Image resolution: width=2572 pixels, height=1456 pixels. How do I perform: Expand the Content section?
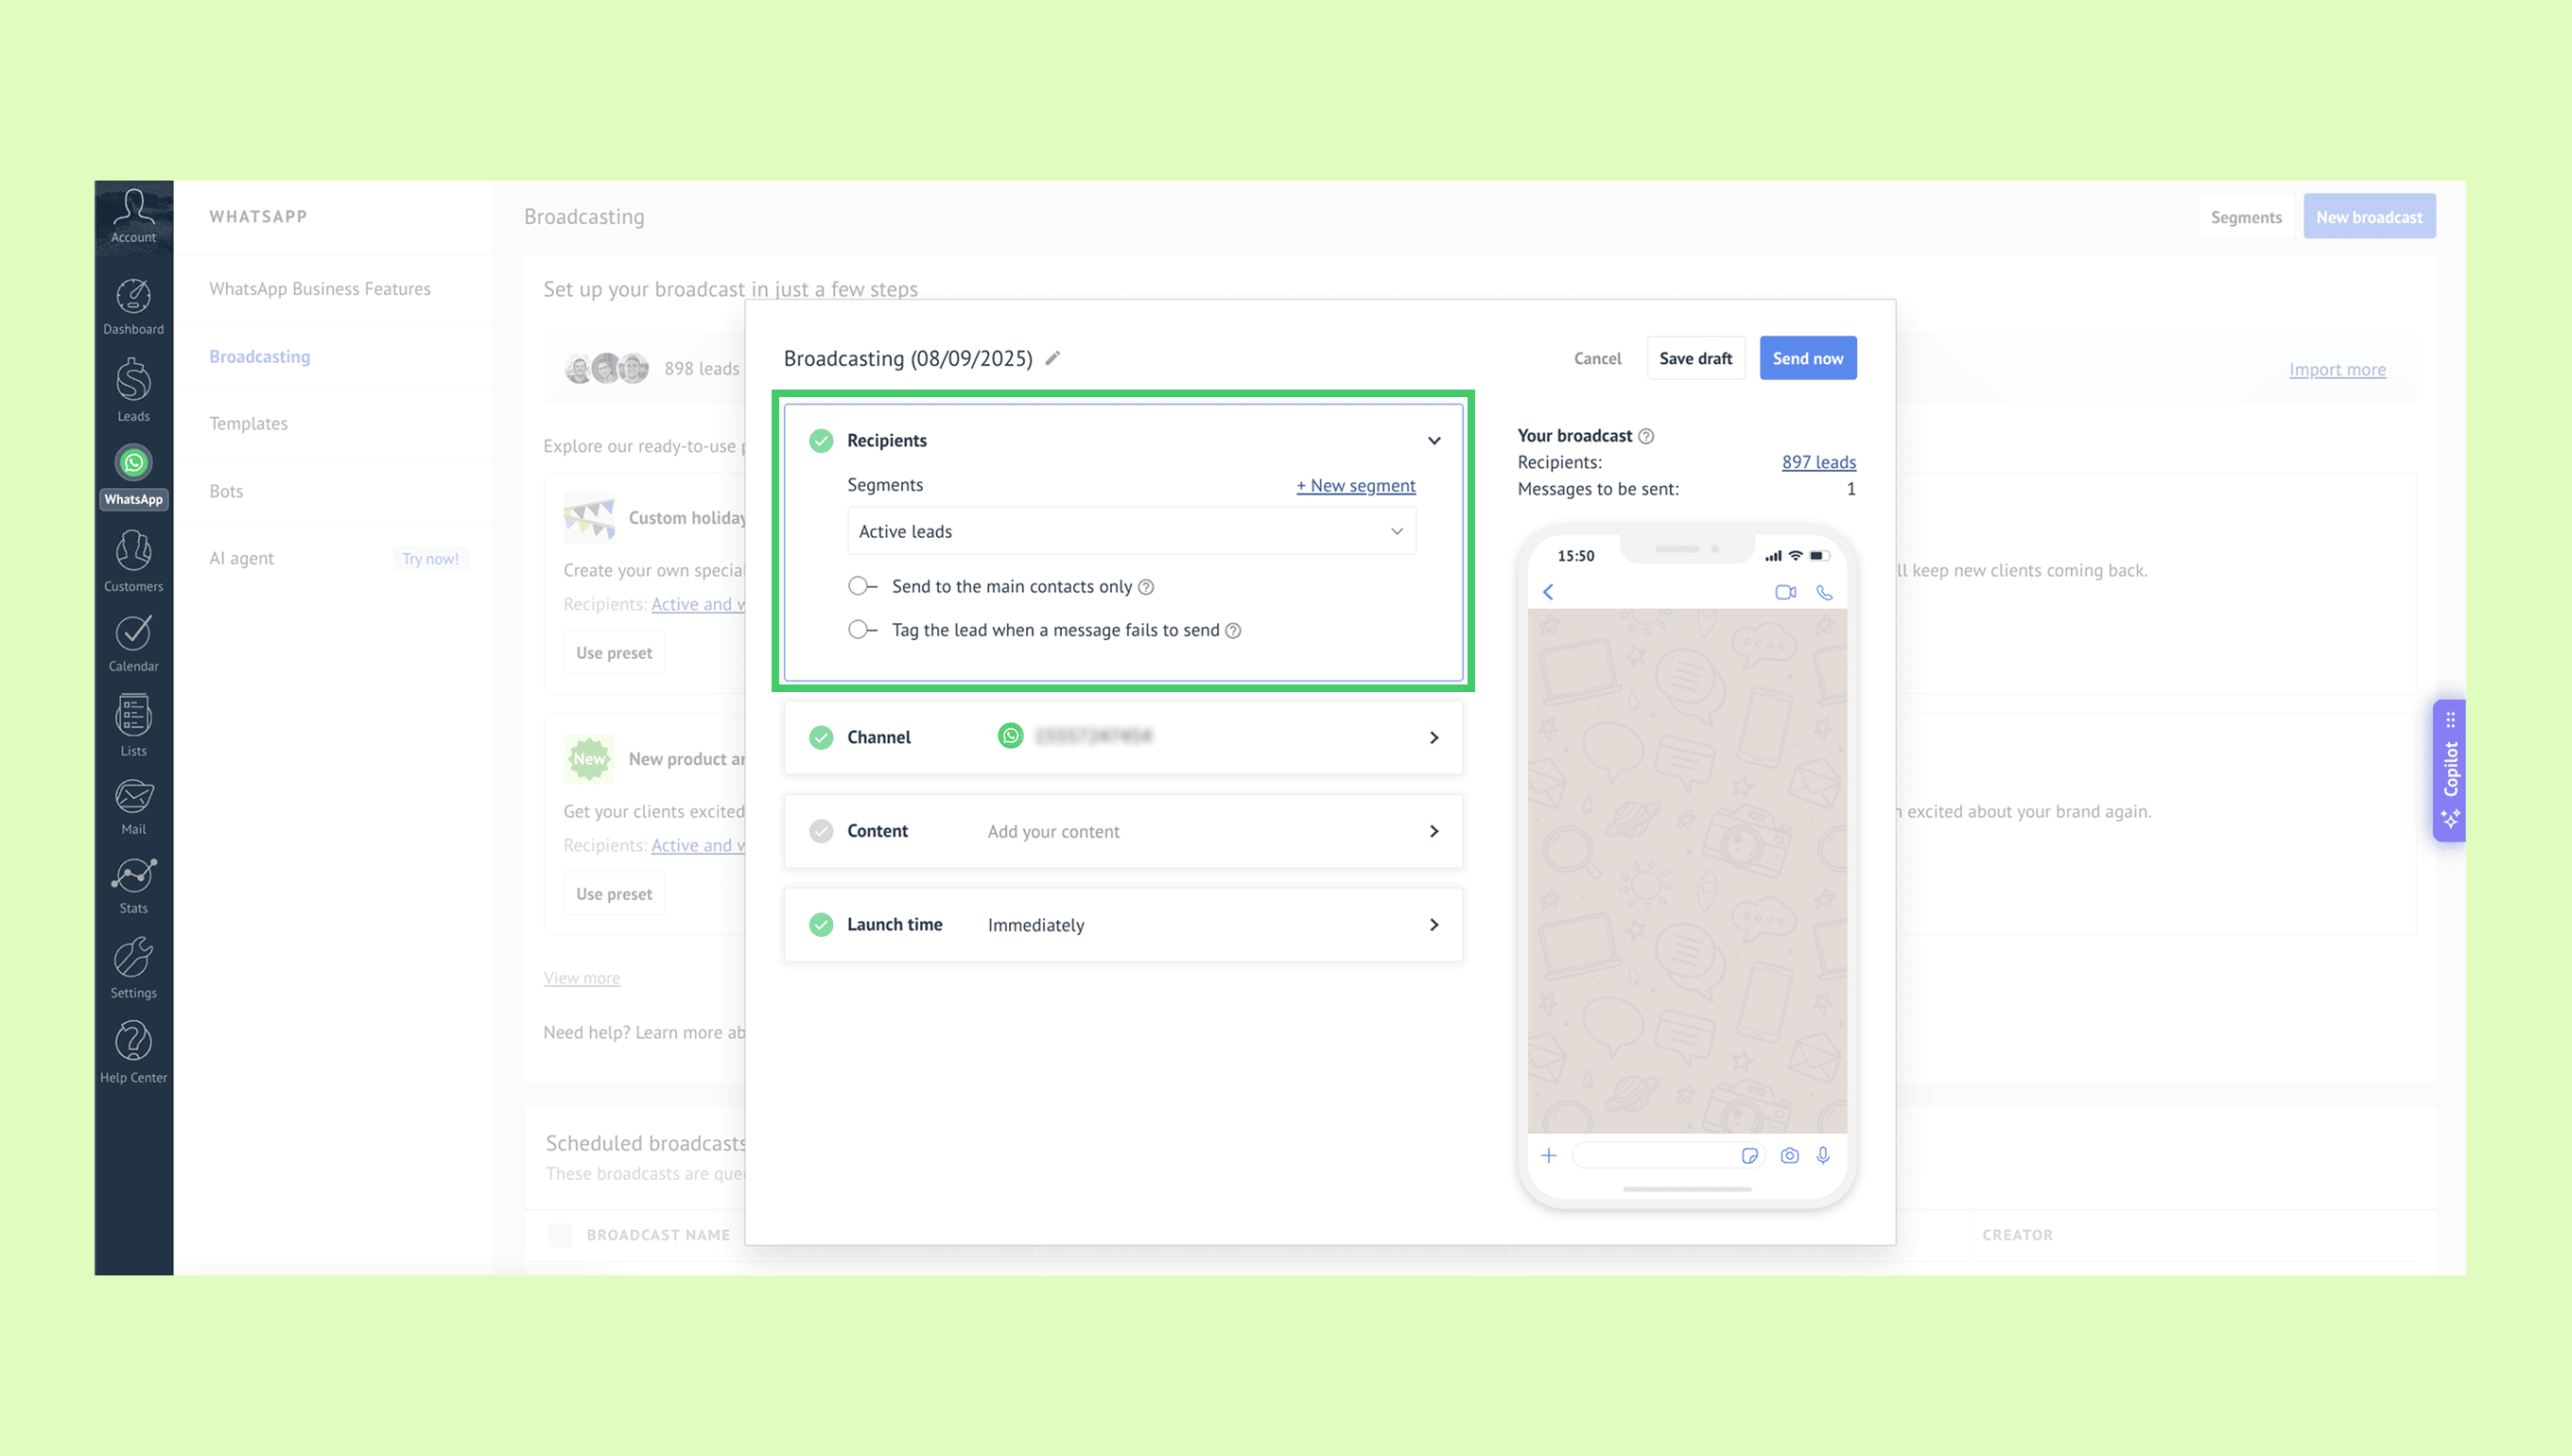click(x=1433, y=831)
